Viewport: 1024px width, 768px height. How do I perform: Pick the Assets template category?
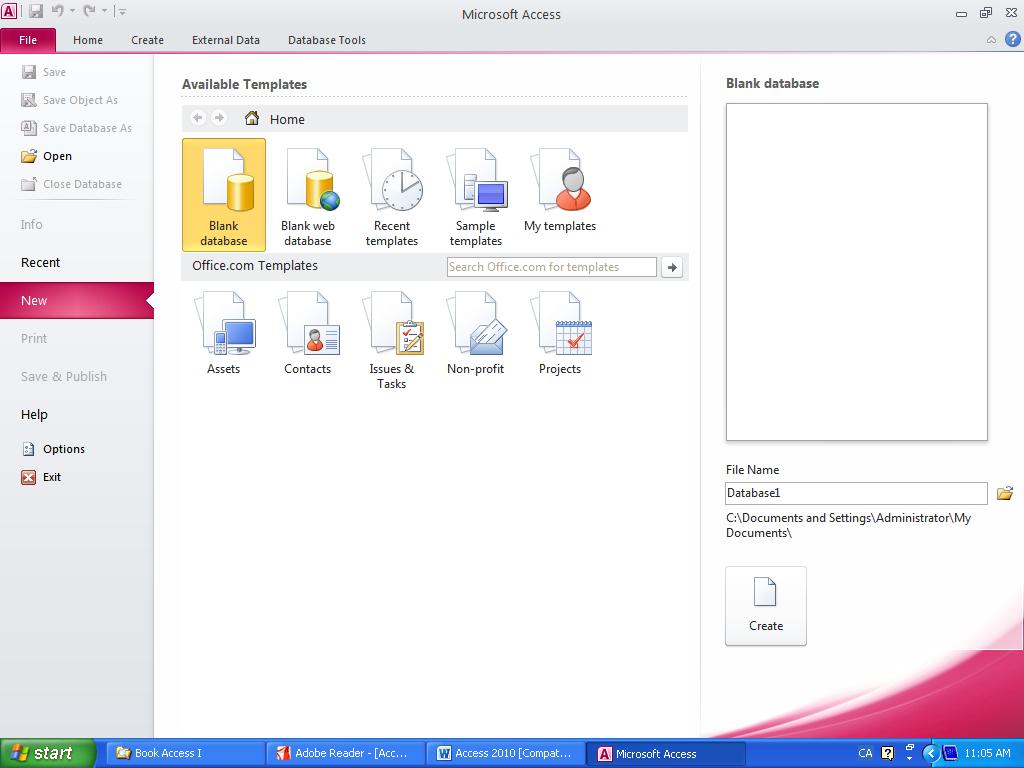[x=223, y=334]
